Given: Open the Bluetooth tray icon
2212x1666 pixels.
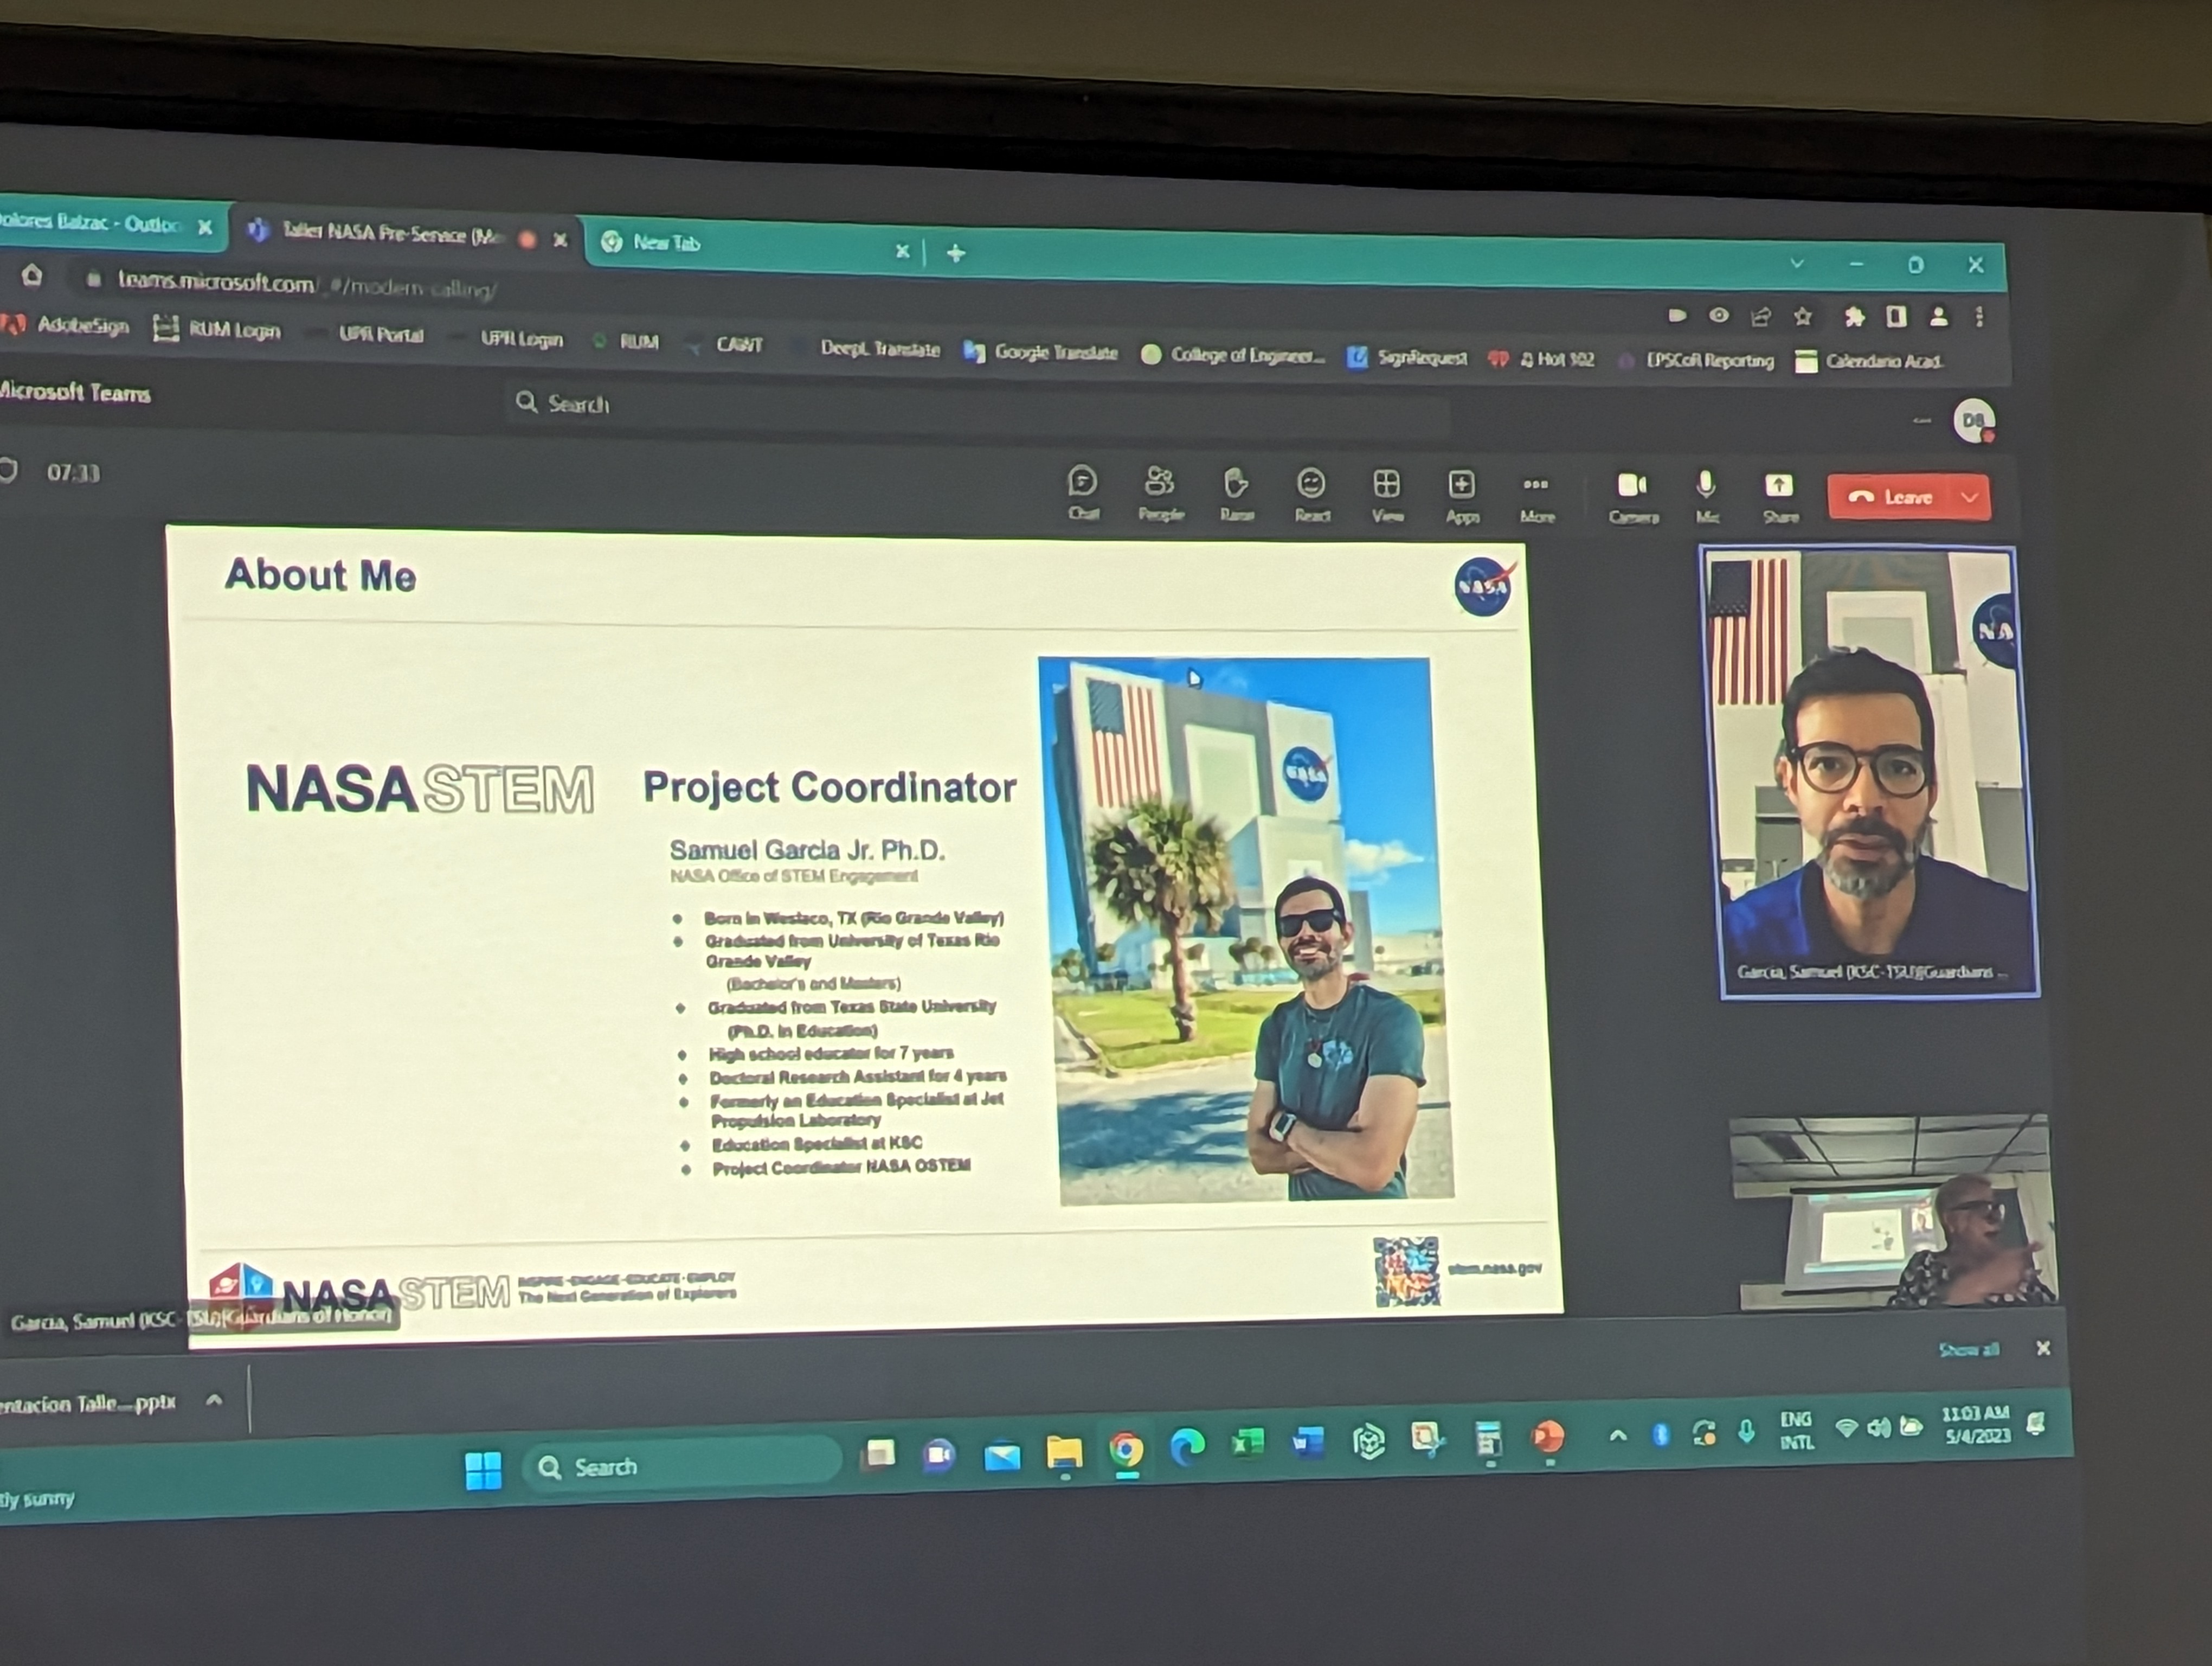Looking at the screenshot, I should click(x=1660, y=1435).
